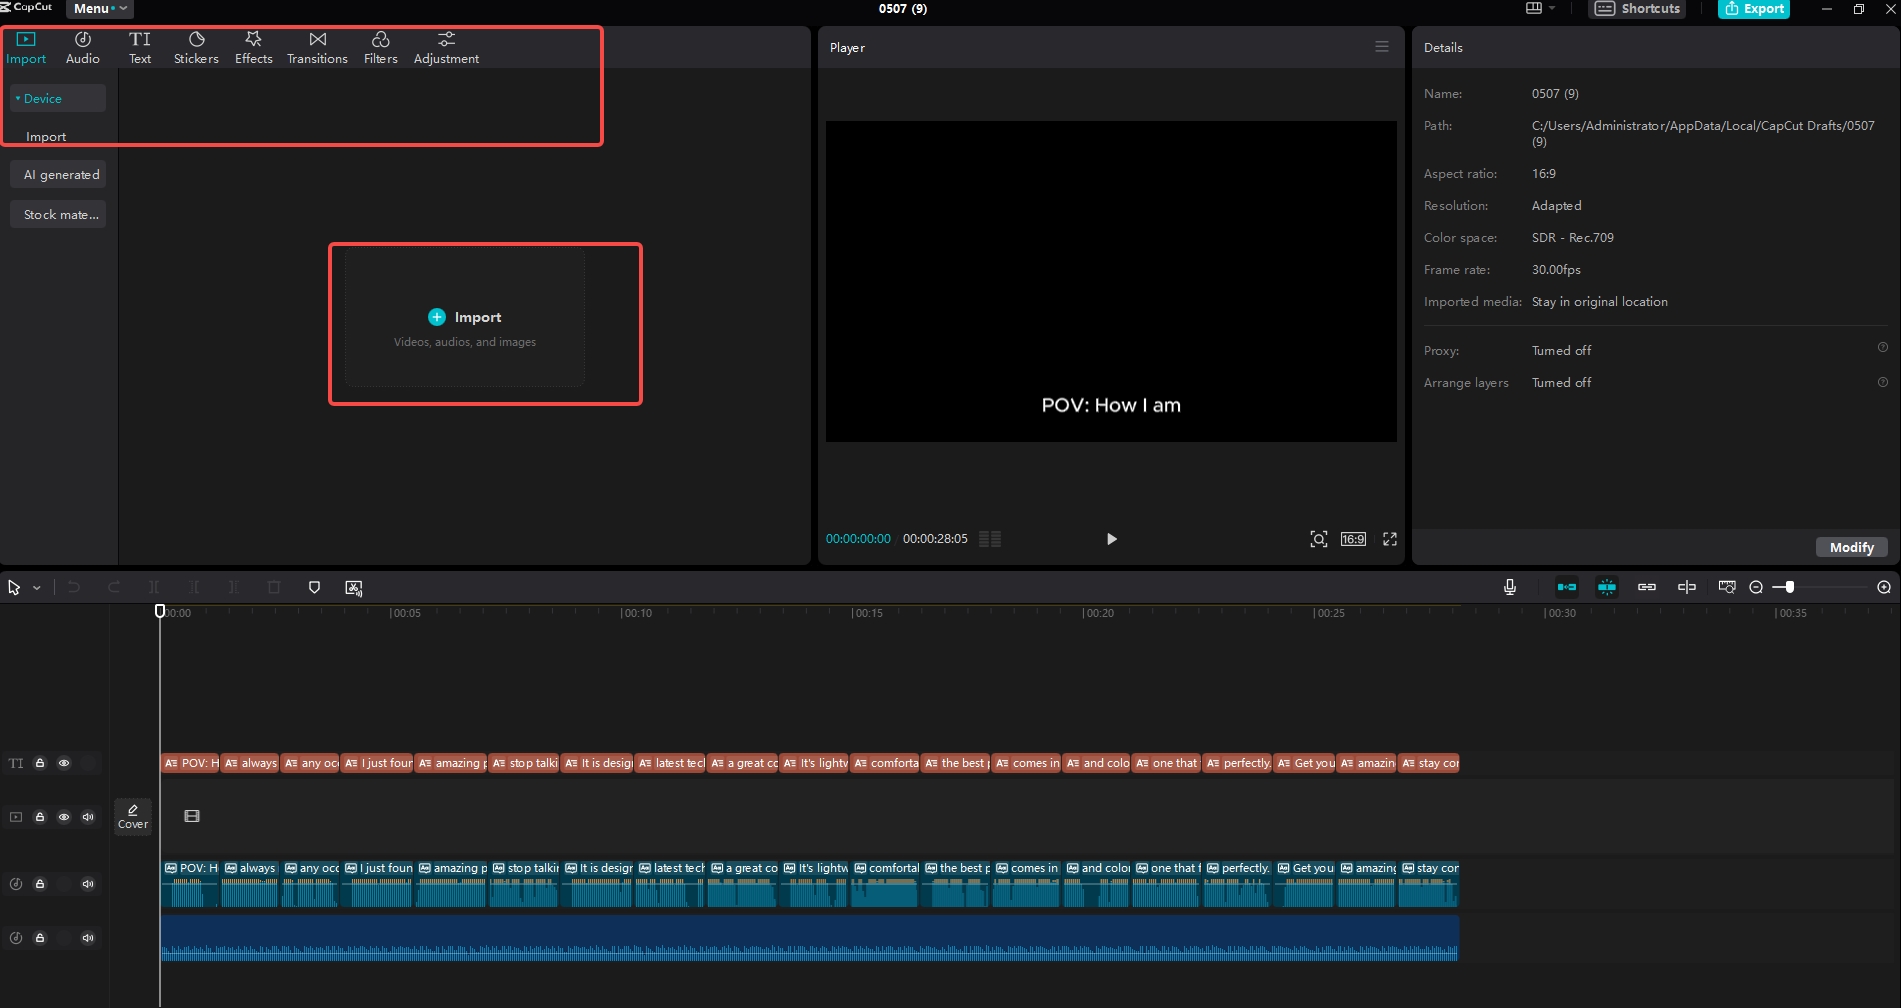The width and height of the screenshot is (1901, 1008).
Task: Toggle auto ripple mode in the timeline toolbar
Action: point(1566,587)
